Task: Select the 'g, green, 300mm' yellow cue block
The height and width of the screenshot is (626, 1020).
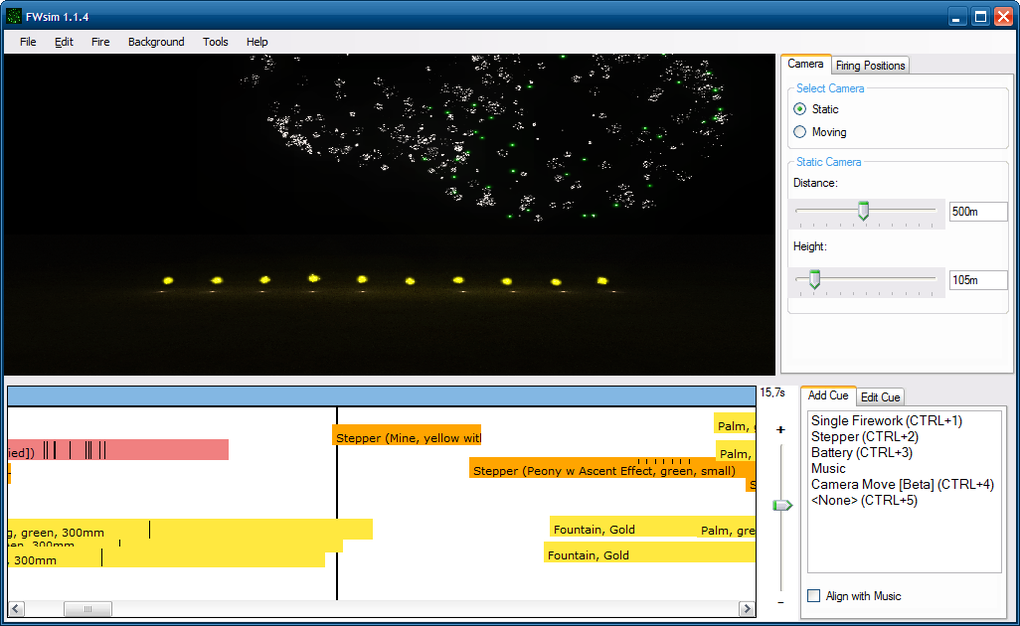Action: point(190,529)
